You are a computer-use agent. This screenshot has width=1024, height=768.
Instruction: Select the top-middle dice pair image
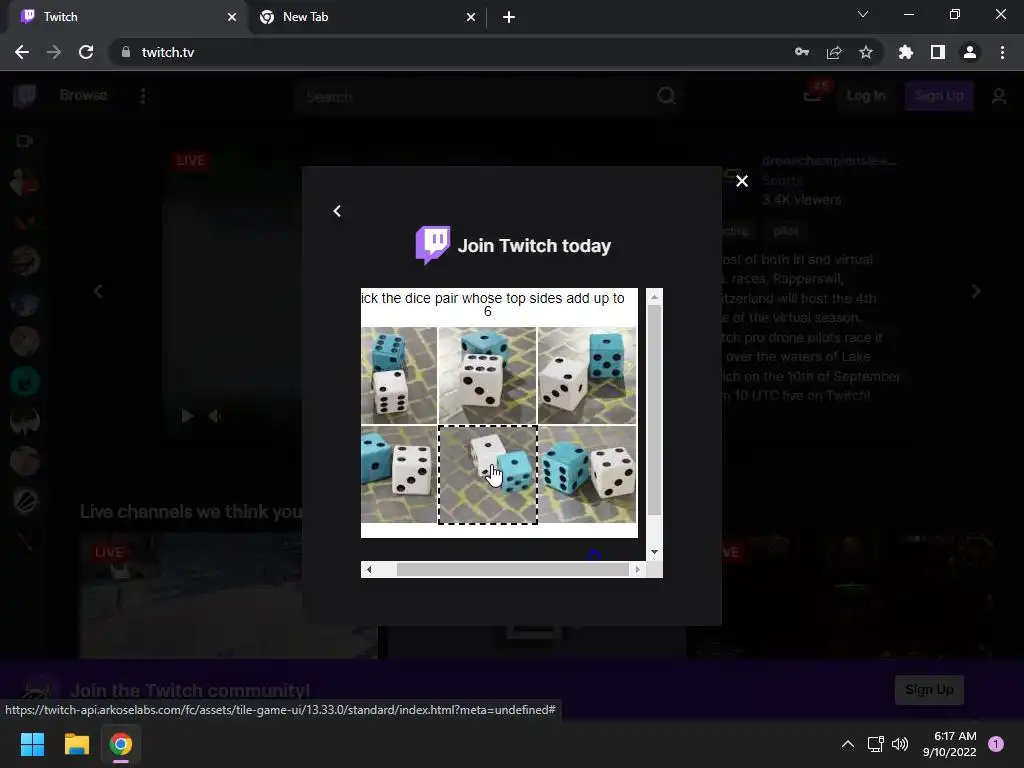pos(487,376)
